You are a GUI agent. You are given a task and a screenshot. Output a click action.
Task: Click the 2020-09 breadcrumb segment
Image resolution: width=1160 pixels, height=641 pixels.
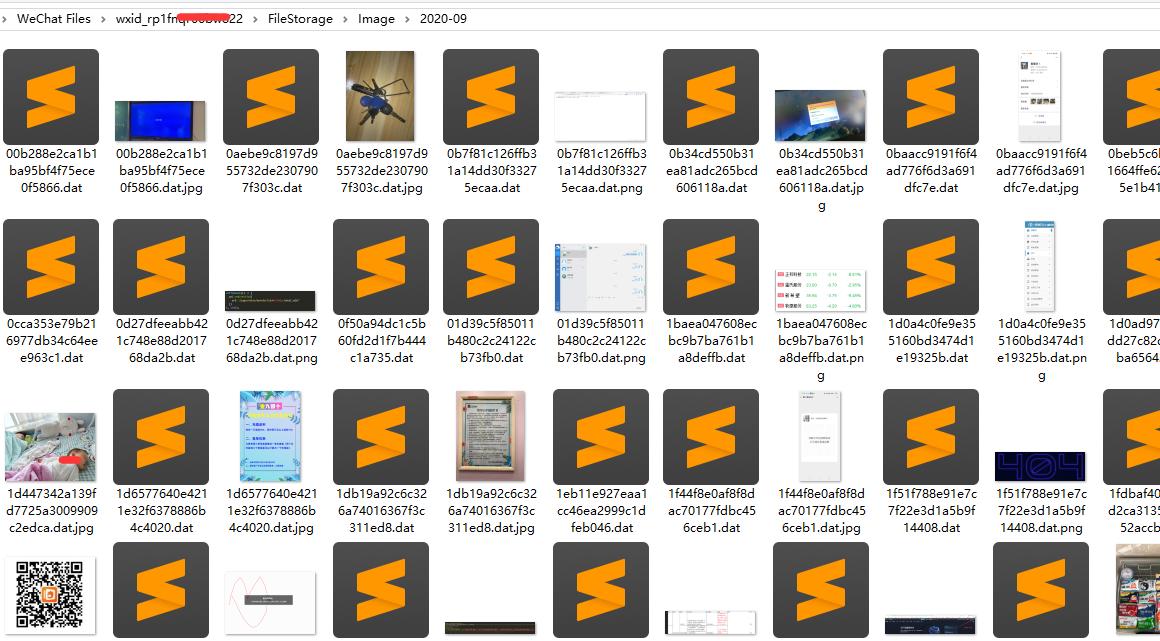[443, 19]
